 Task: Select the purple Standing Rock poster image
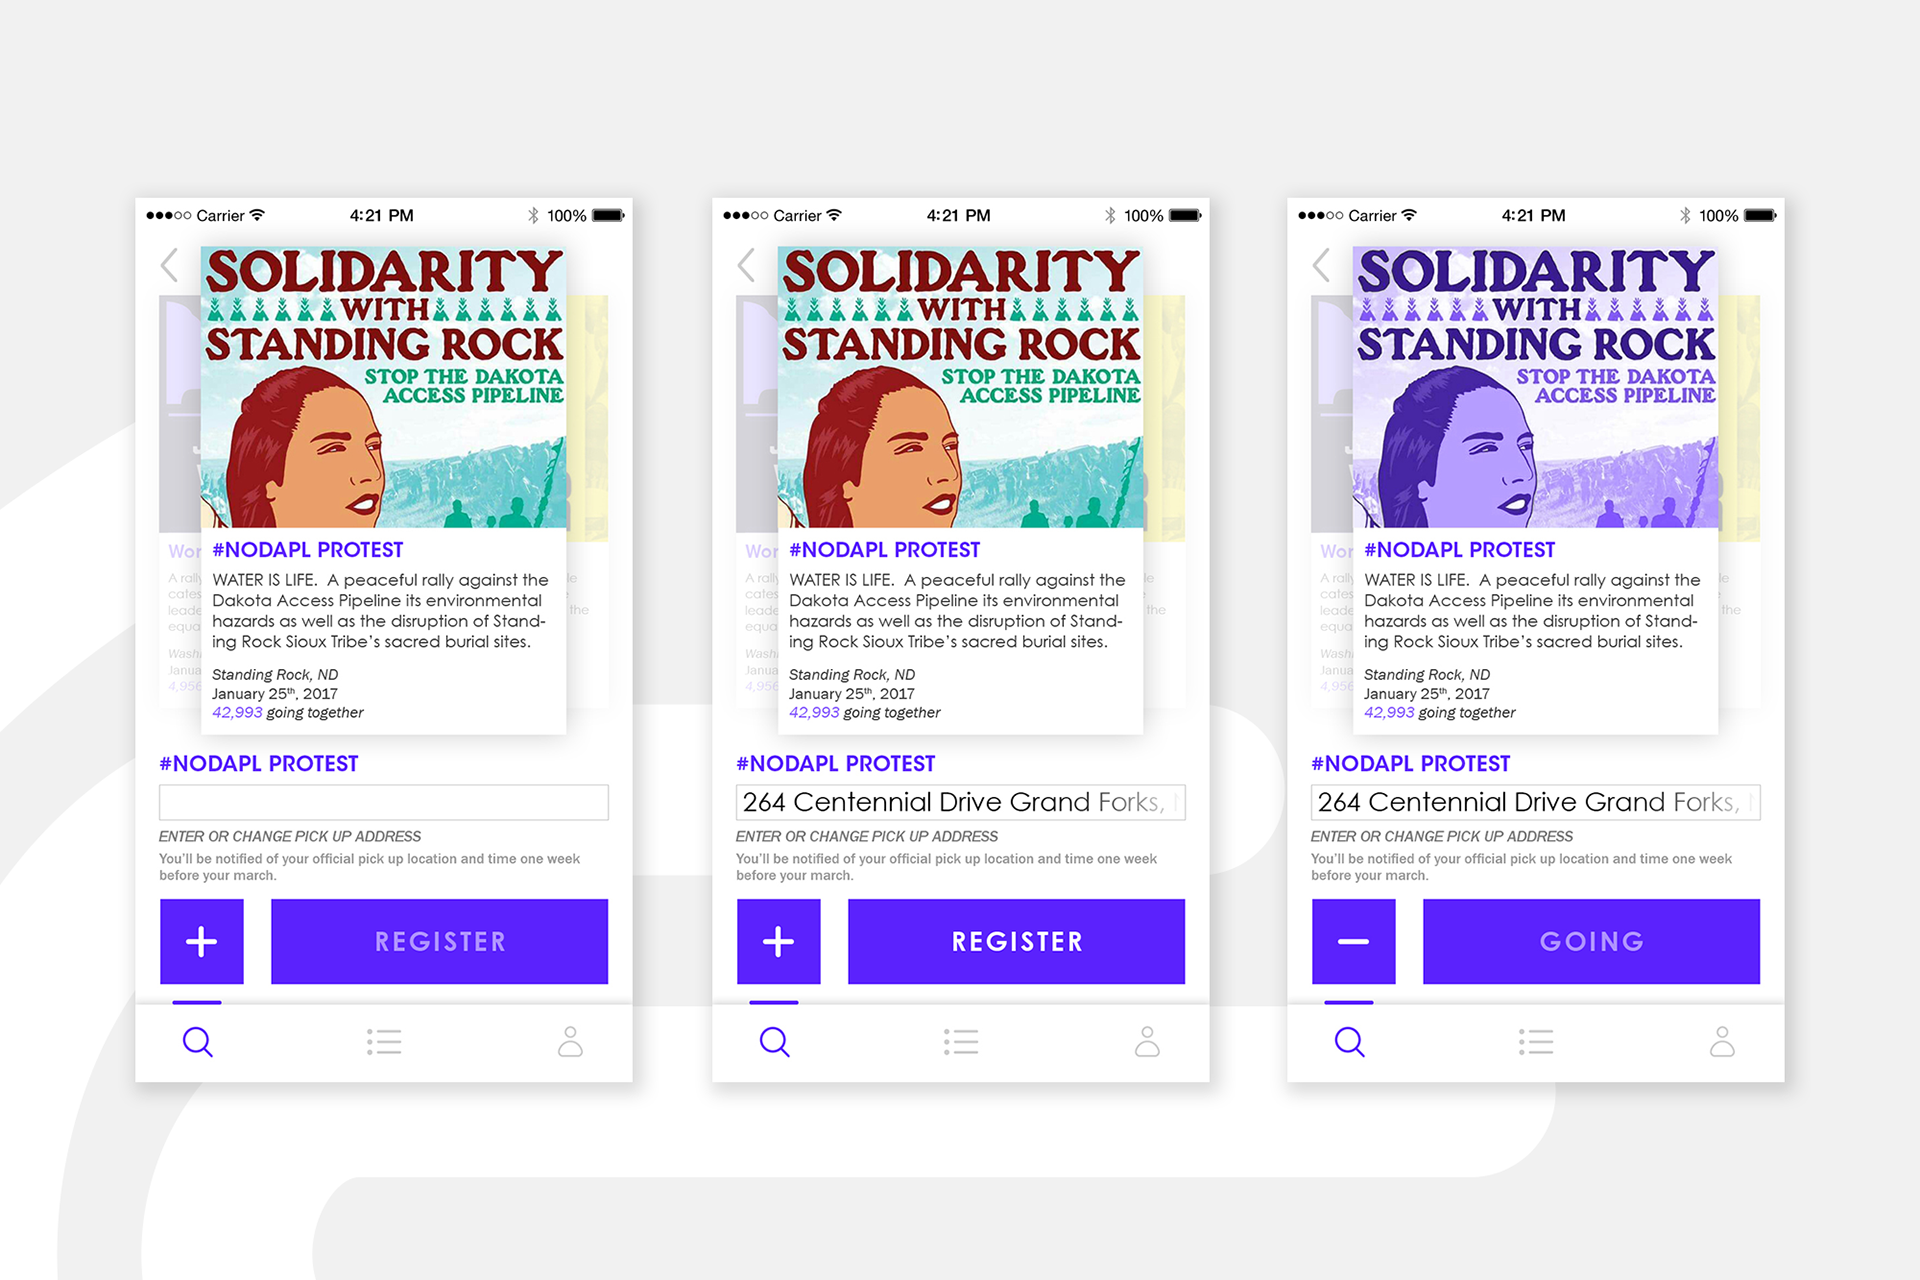pos(1535,387)
